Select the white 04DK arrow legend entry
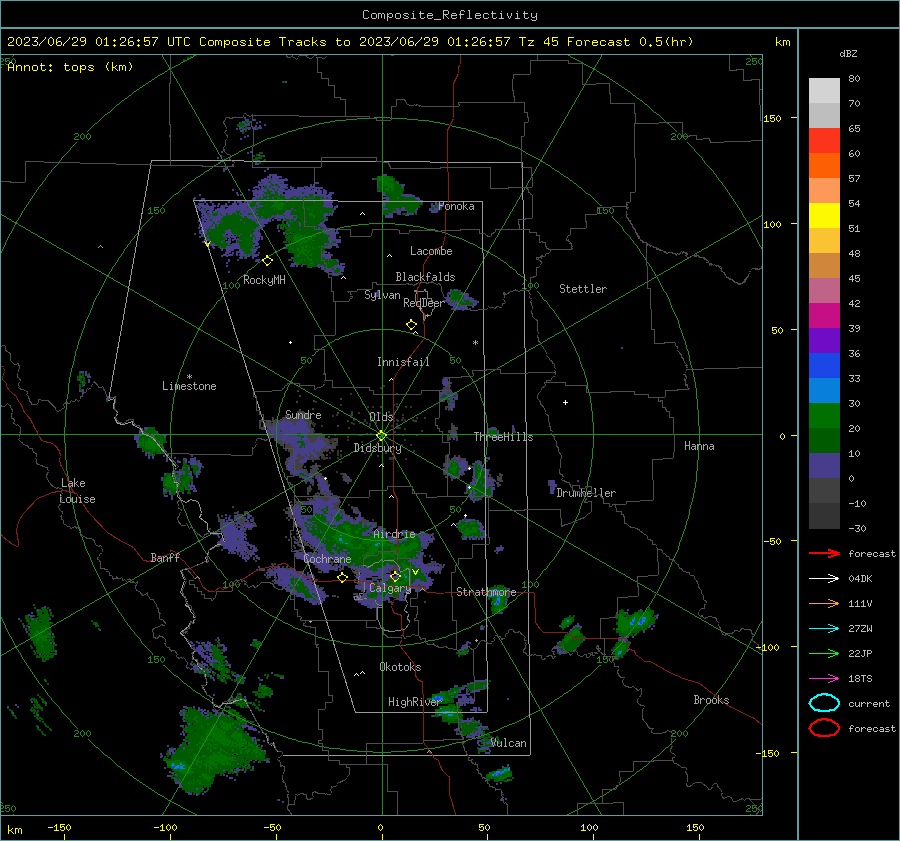Viewport: 900px width, 841px height. pyautogui.click(x=824, y=578)
